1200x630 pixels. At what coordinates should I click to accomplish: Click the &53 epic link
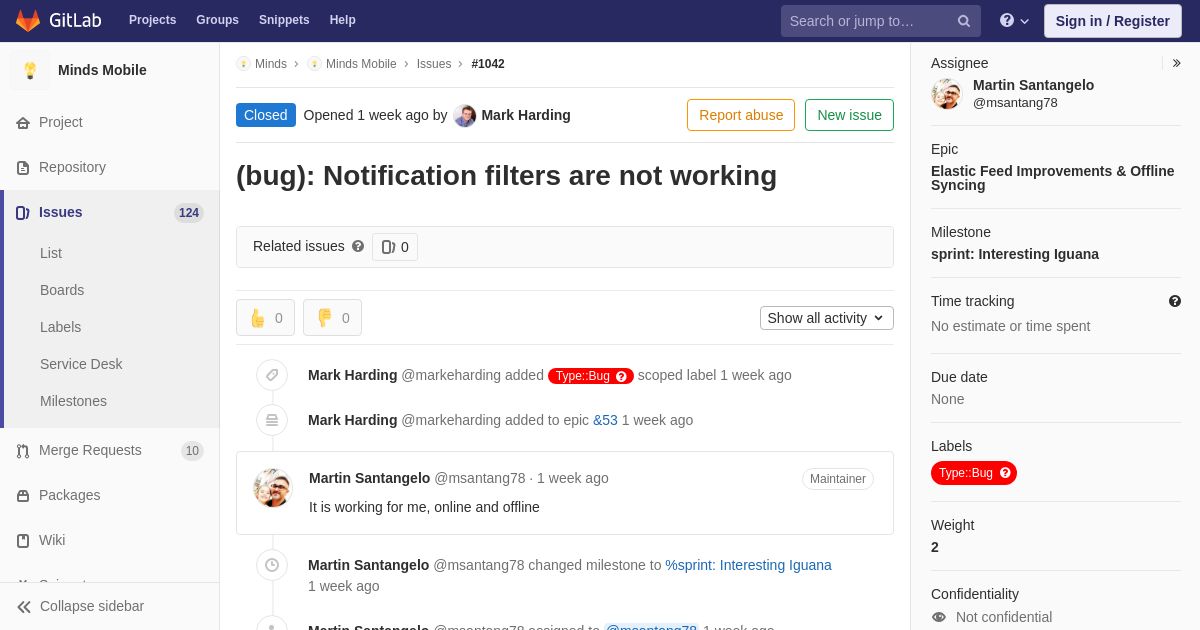click(605, 420)
